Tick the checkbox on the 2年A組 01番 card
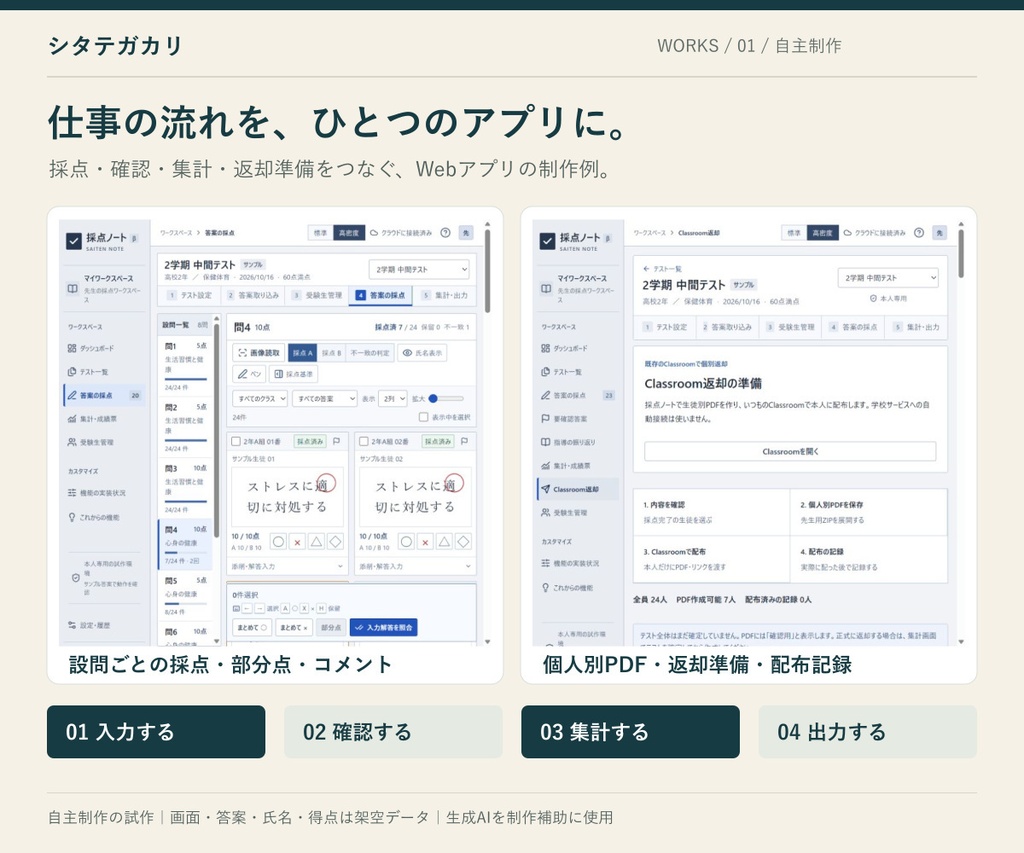 [x=236, y=442]
